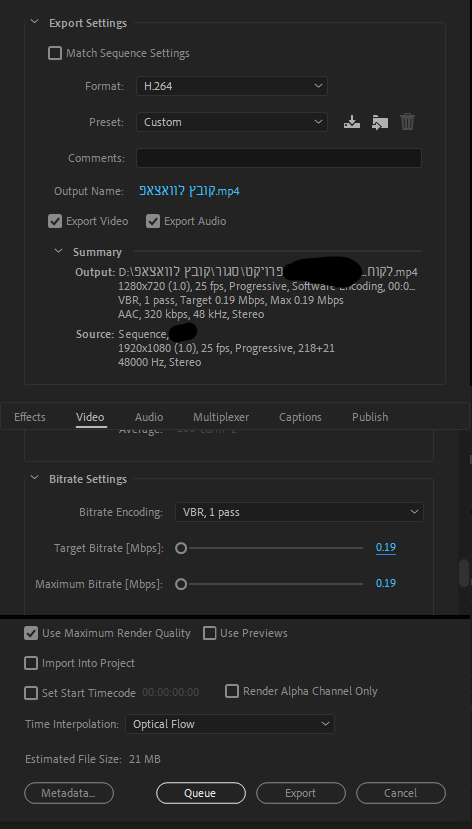Open the Bitrate Encoding dropdown
This screenshot has width=472, height=829.
[x=299, y=512]
